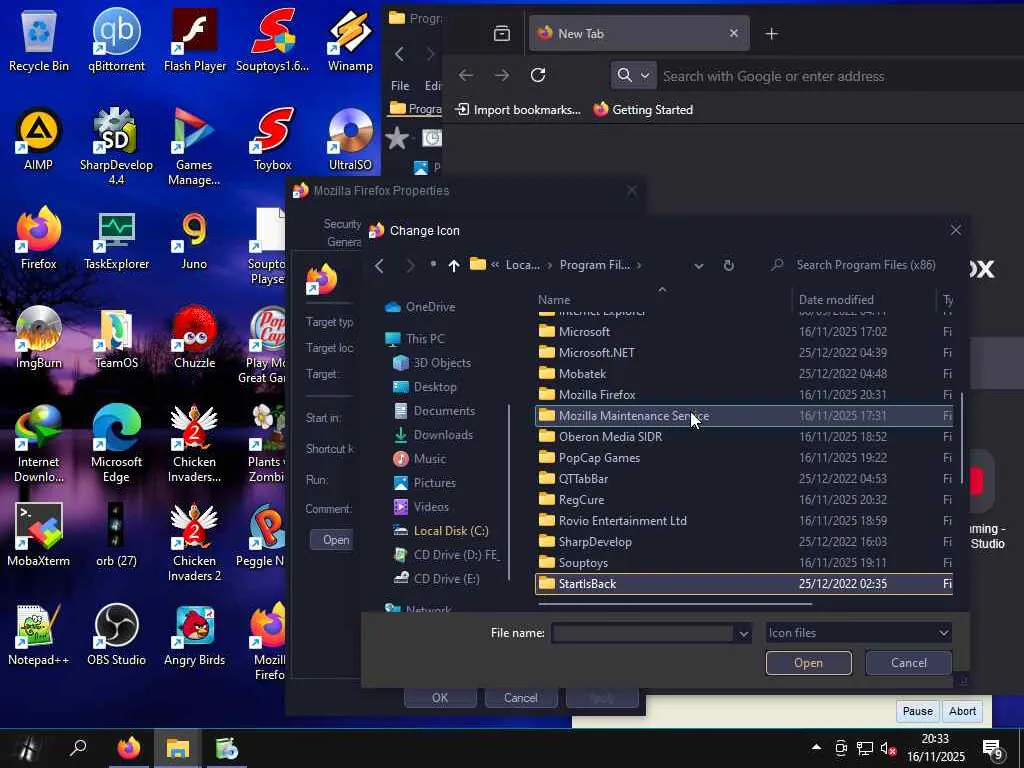1024x768 pixels.
Task: Launch AIMP desktop shortcut
Action: click(39, 139)
